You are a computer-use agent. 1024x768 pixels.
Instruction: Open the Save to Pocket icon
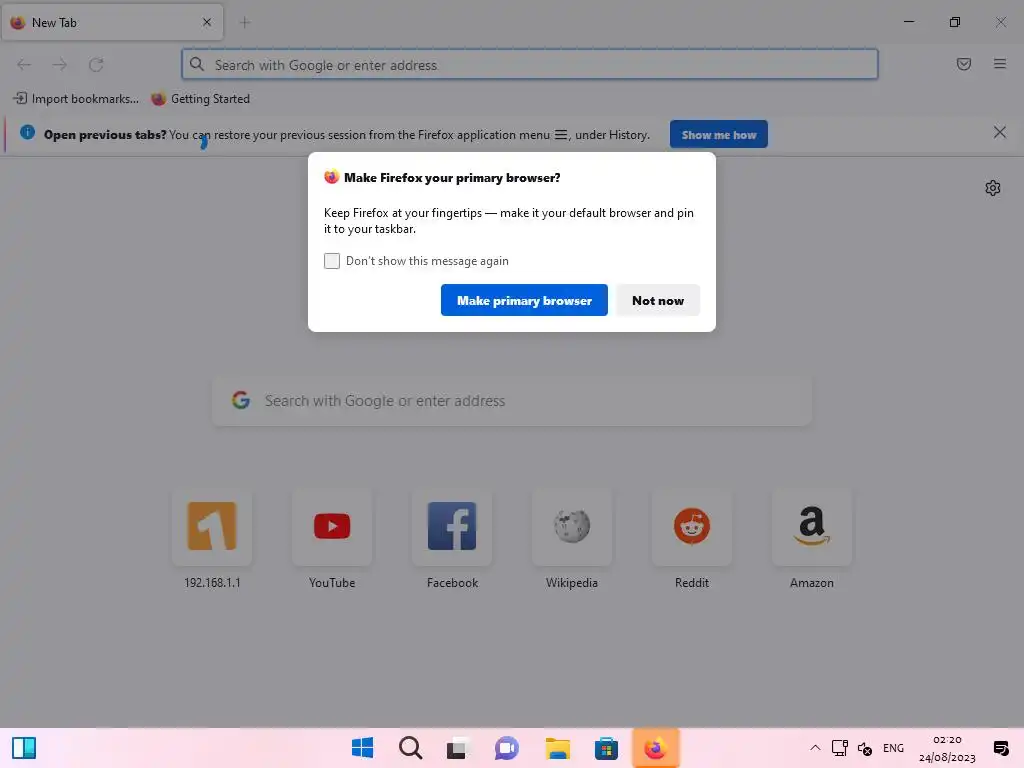coord(963,64)
